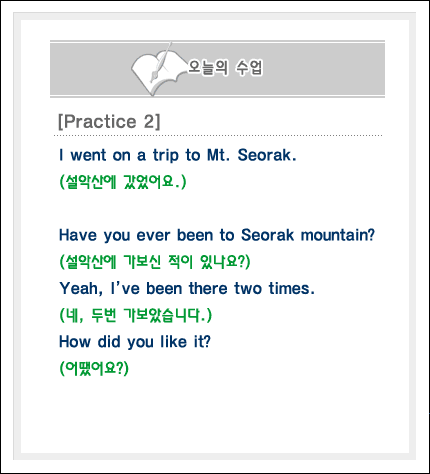Viewport: 430px width, 474px height.
Task: Click the 오늘의 수업 header title
Action: click(x=225, y=68)
